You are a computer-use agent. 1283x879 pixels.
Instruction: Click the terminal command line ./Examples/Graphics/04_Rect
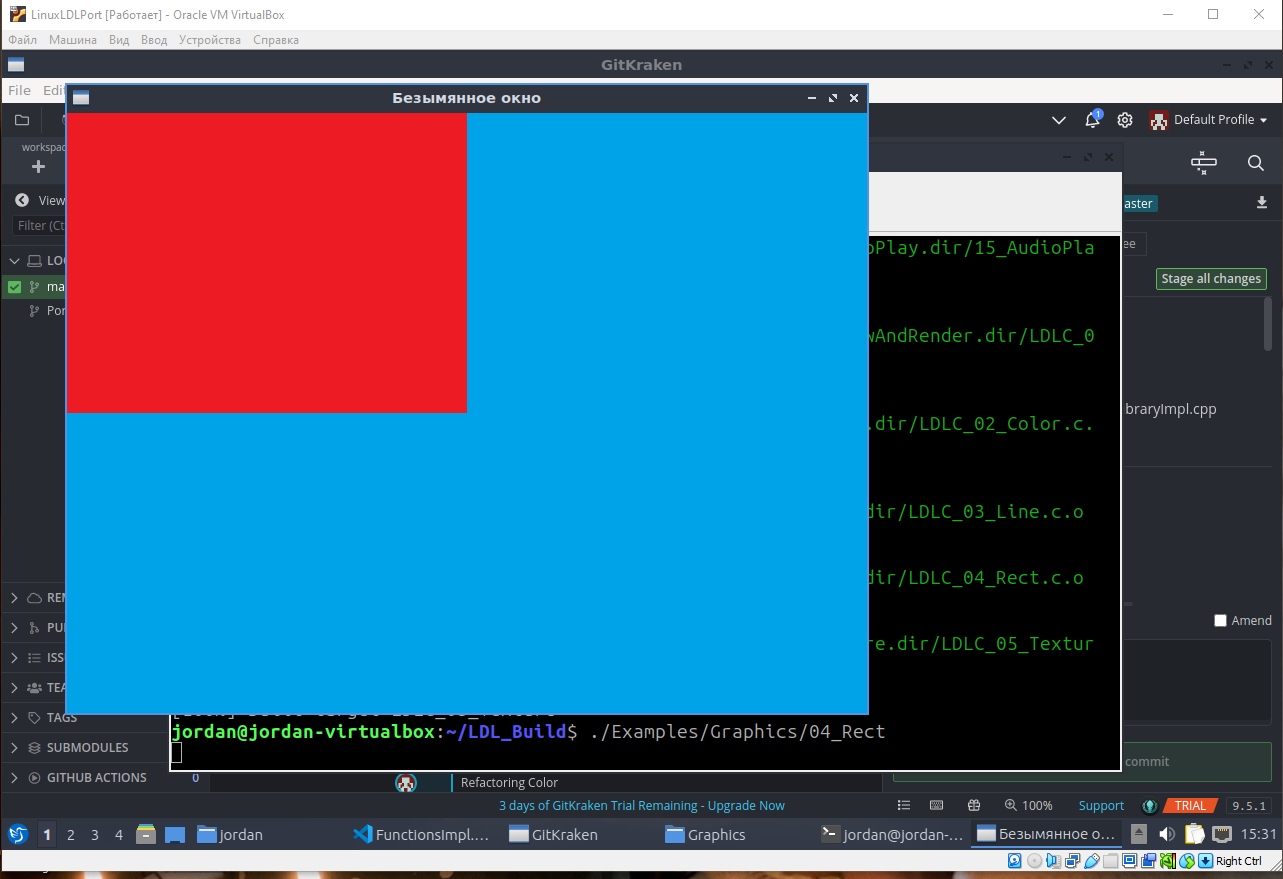[x=738, y=732]
